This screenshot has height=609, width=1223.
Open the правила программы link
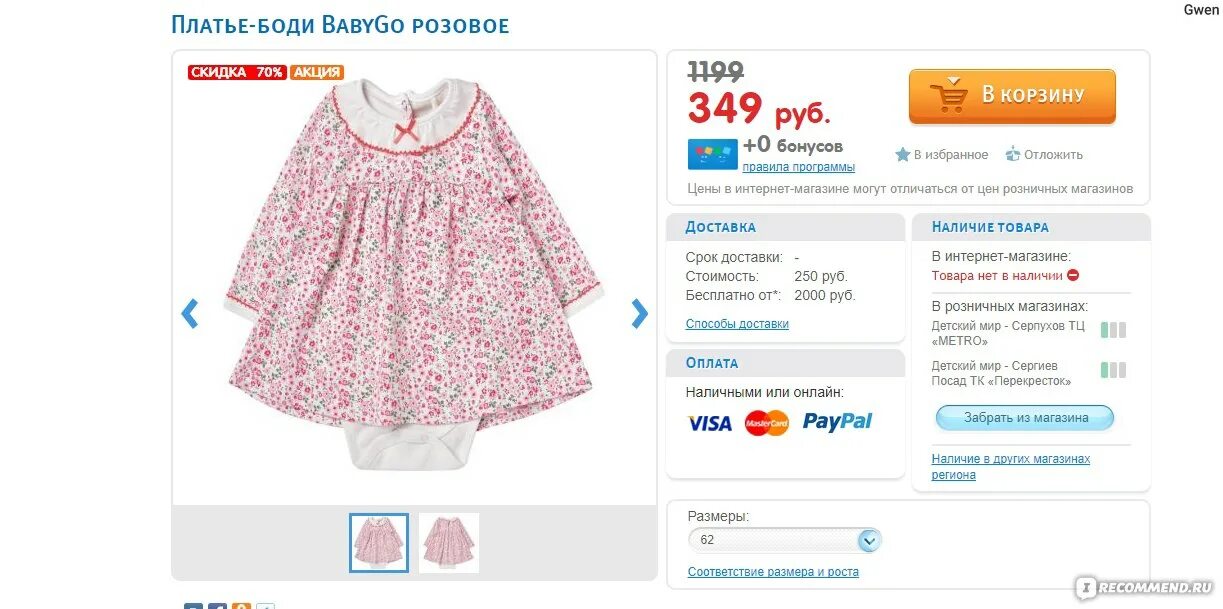pyautogui.click(x=798, y=167)
